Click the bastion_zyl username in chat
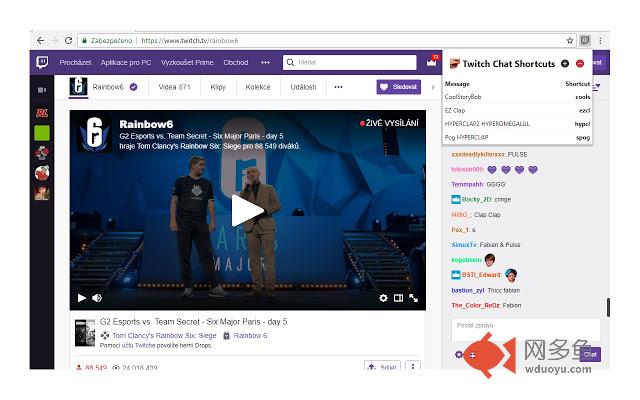 (468, 290)
